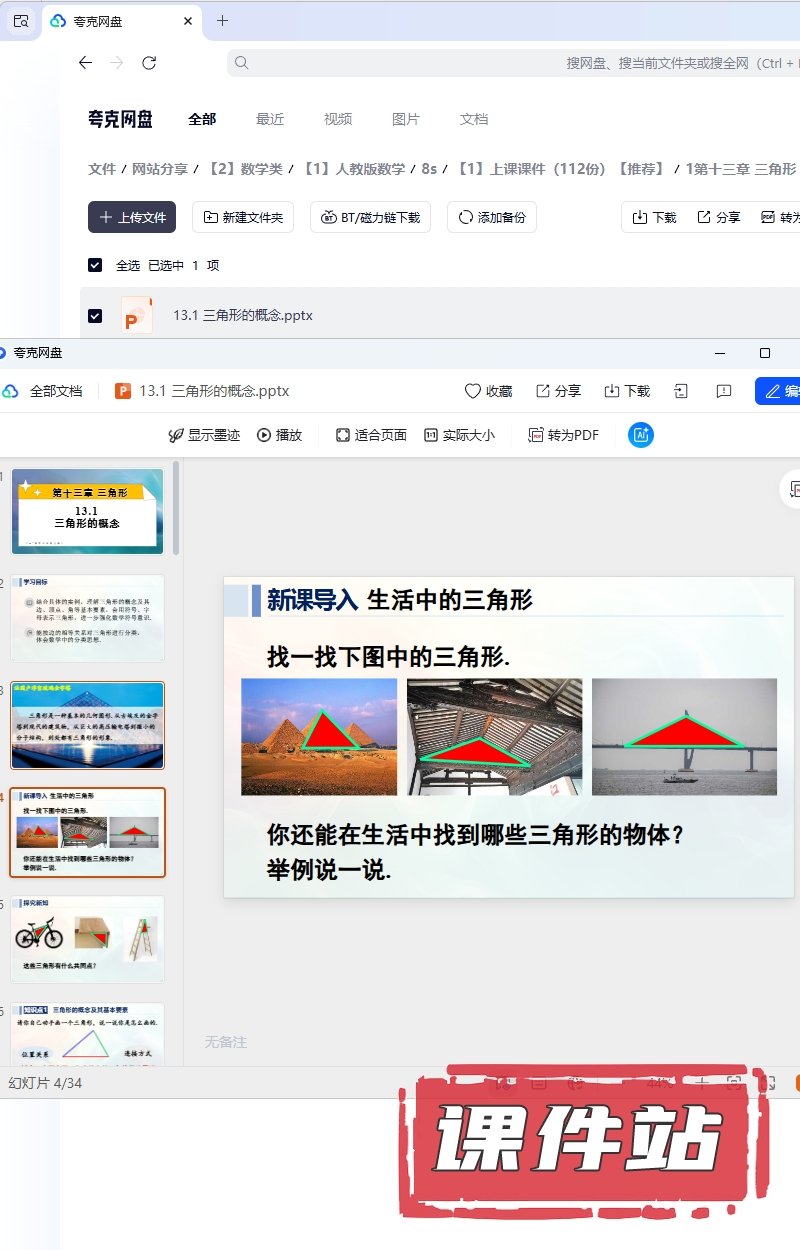
Task: Open the 视频 tab in 夸克网盘
Action: (338, 119)
